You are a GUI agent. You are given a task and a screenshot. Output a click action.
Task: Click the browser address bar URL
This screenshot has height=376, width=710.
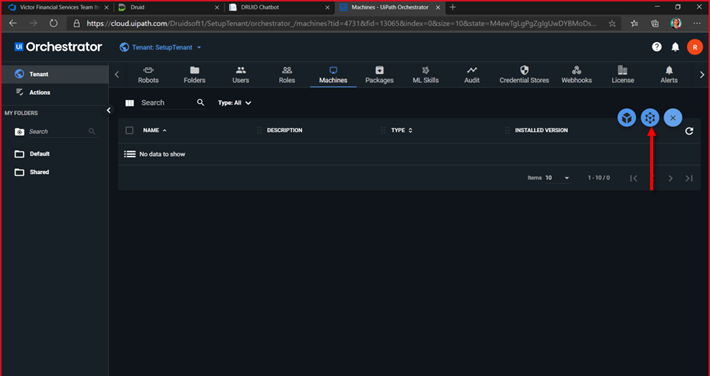tap(342, 24)
